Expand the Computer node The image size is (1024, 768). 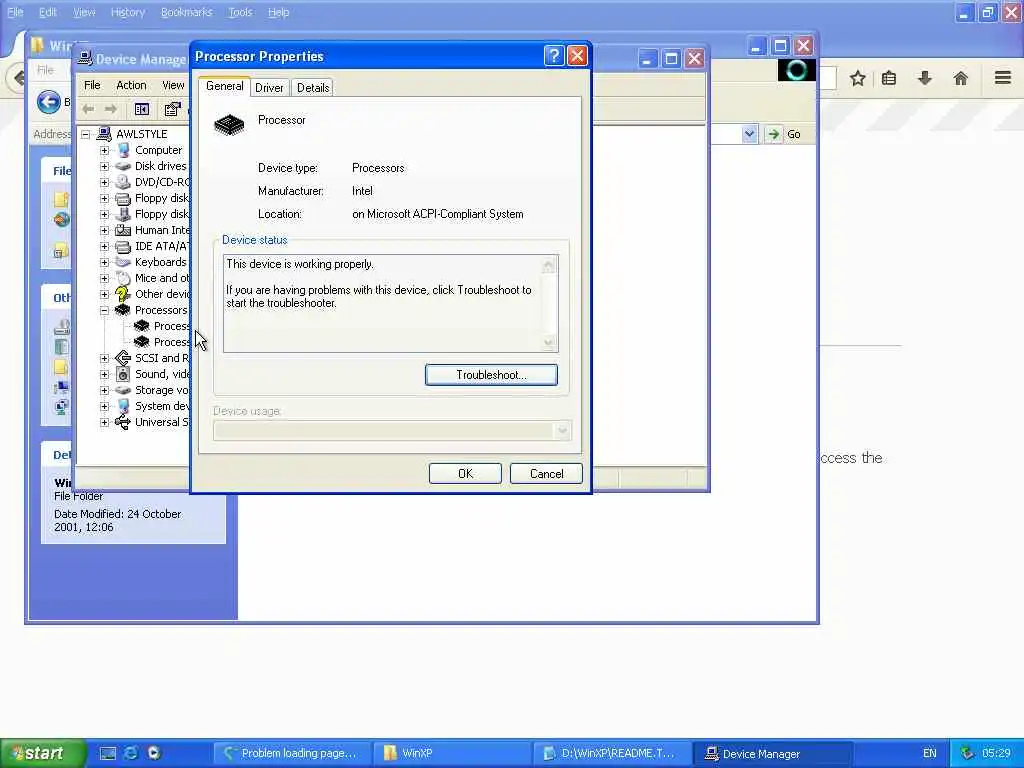click(104, 150)
